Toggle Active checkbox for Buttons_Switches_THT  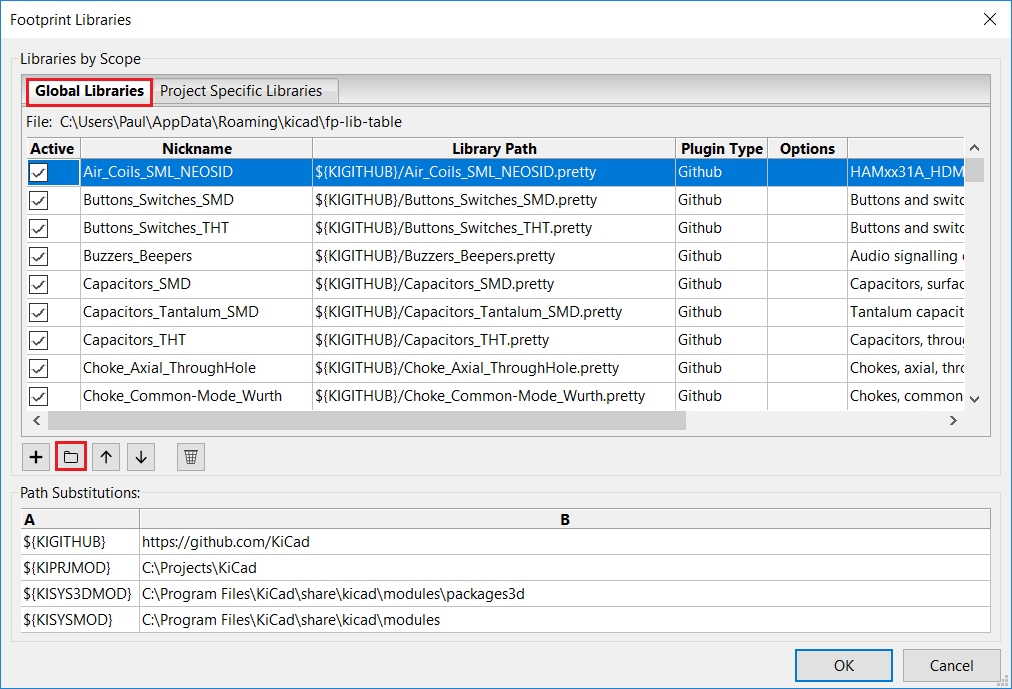39,228
